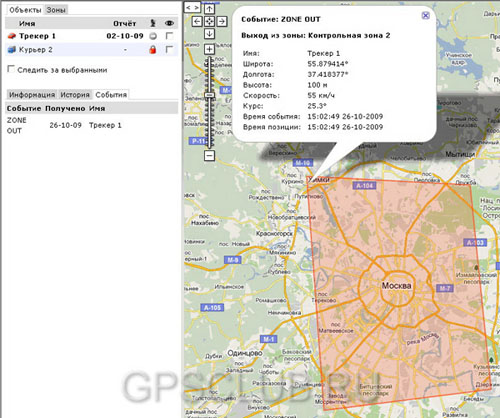Viewport: 500px width, 418px height.
Task: Enable Следить за выбранными checkbox
Action: click(11, 69)
